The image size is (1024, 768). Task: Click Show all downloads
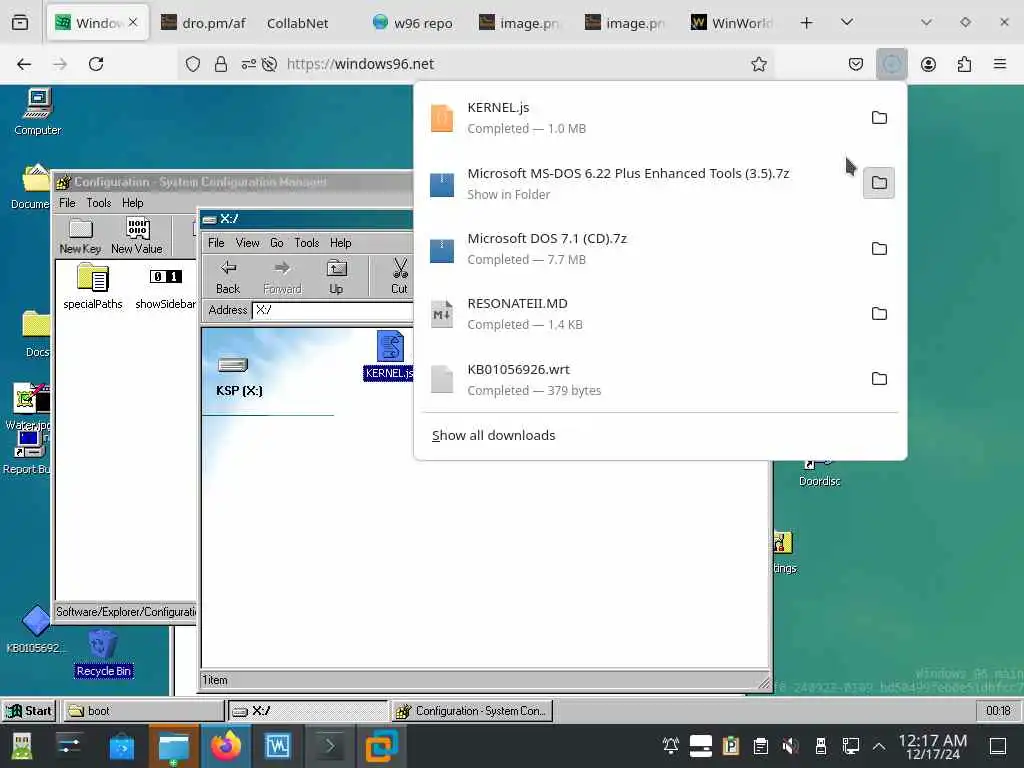(494, 436)
